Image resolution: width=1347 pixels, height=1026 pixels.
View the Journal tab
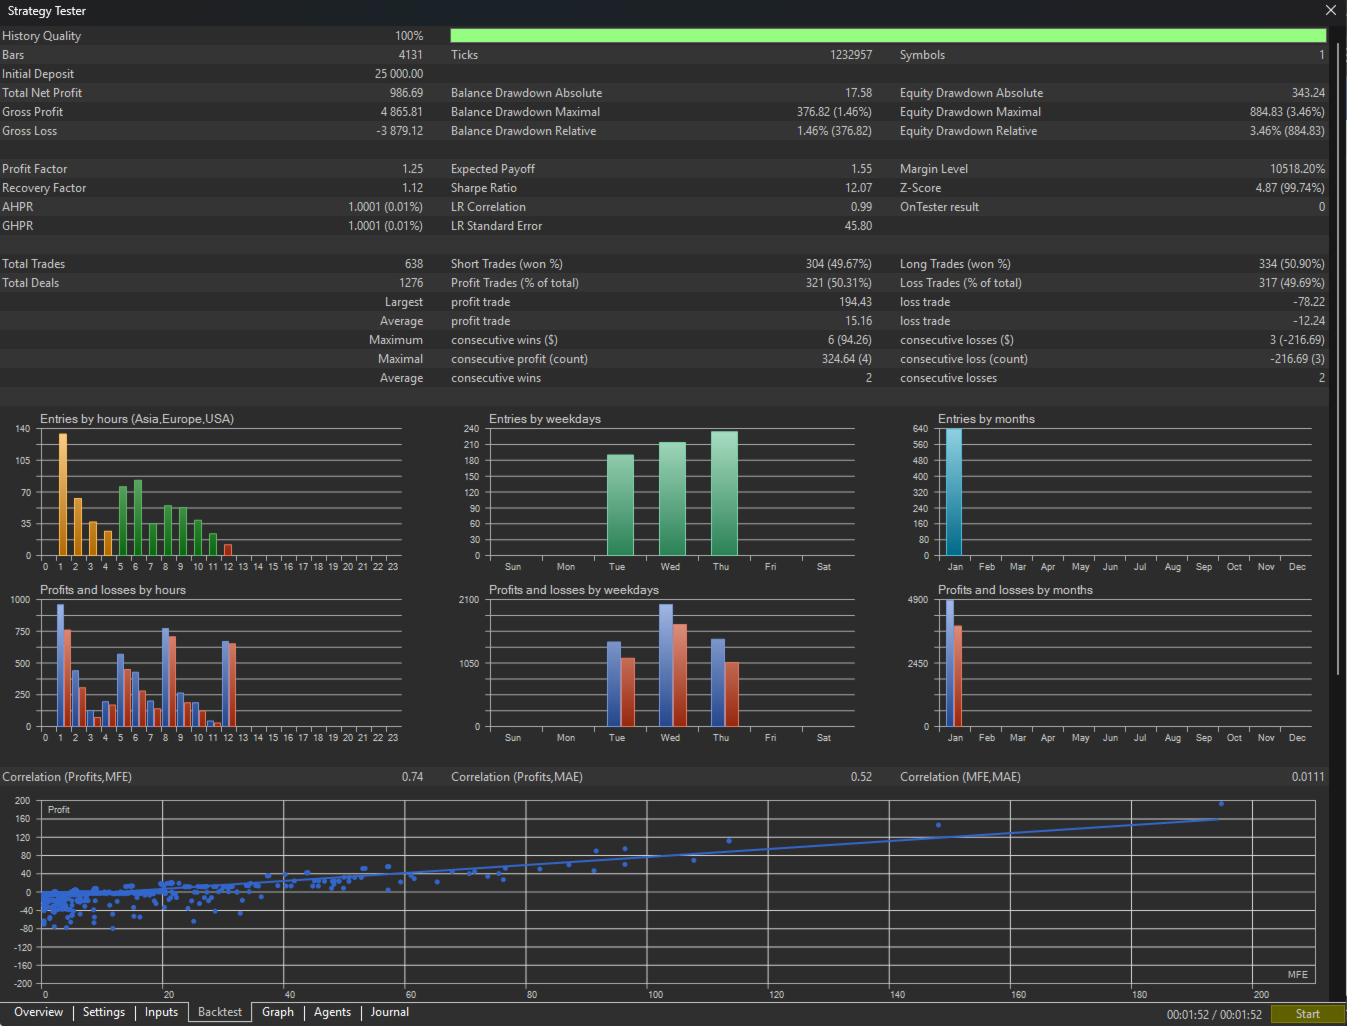389,1012
